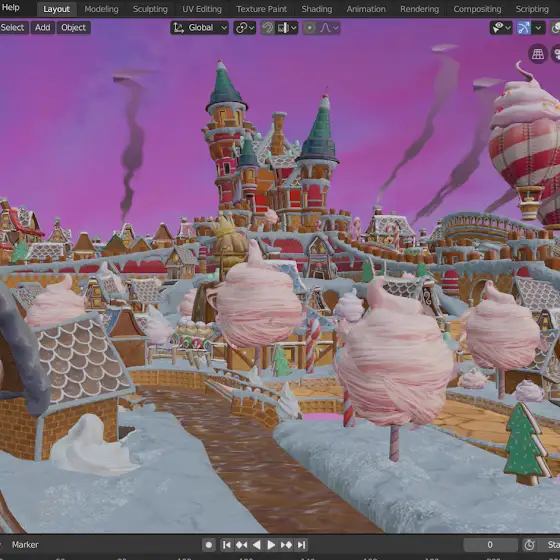This screenshot has width=560, height=560.
Task: Play the animation in reverse
Action: [x=256, y=545]
